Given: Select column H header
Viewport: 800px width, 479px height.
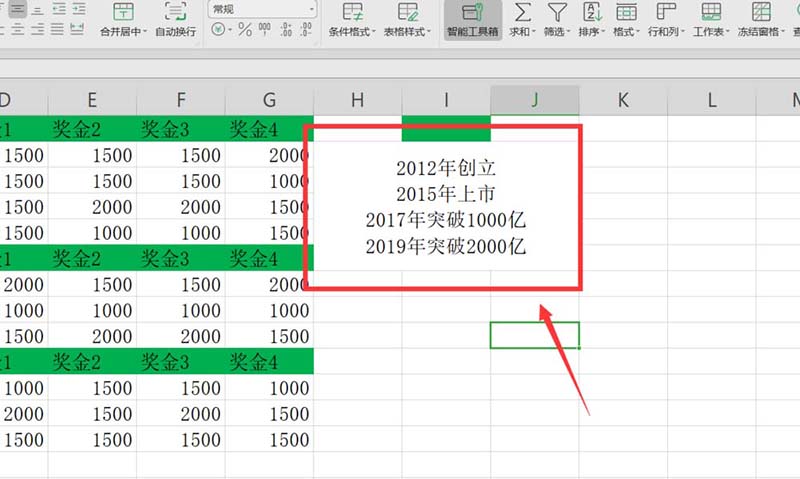Looking at the screenshot, I should (357, 100).
